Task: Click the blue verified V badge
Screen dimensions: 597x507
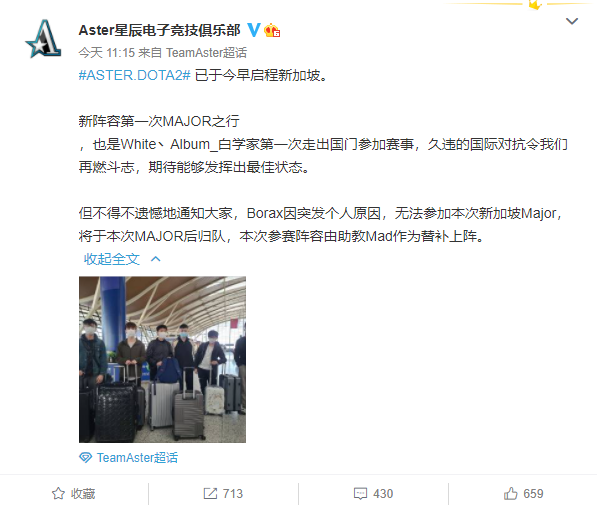Action: click(254, 30)
